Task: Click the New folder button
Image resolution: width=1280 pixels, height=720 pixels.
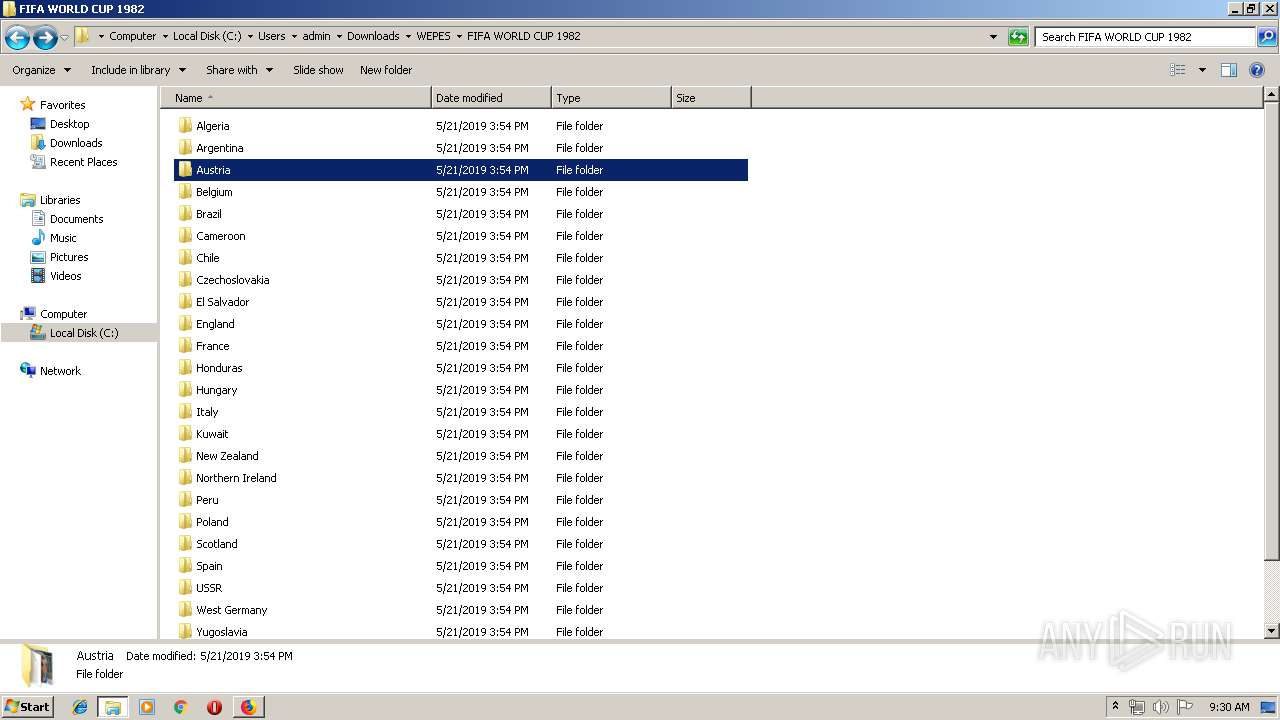Action: [386, 70]
